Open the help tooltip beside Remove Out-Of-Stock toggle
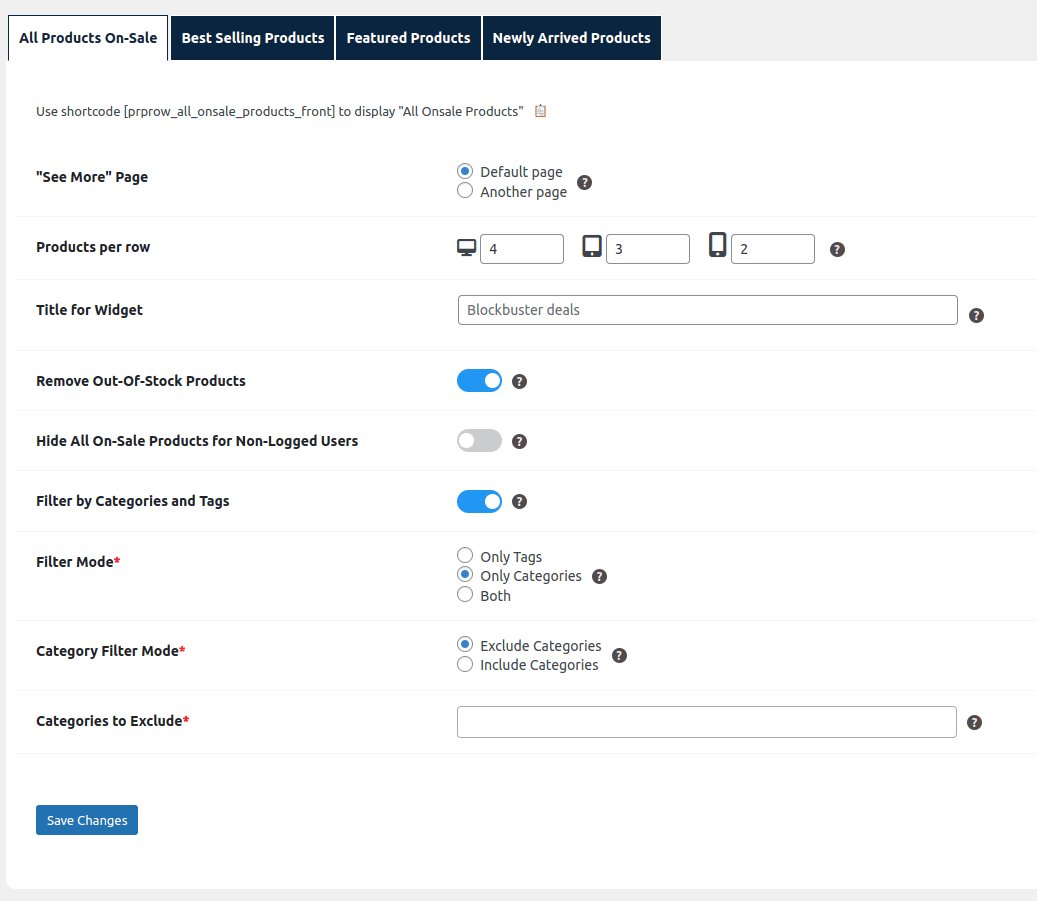Image resolution: width=1037 pixels, height=901 pixels. click(519, 380)
